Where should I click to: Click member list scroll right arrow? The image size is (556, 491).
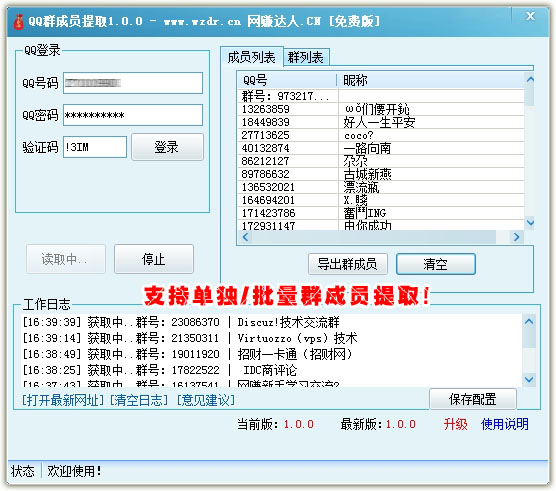[x=516, y=236]
